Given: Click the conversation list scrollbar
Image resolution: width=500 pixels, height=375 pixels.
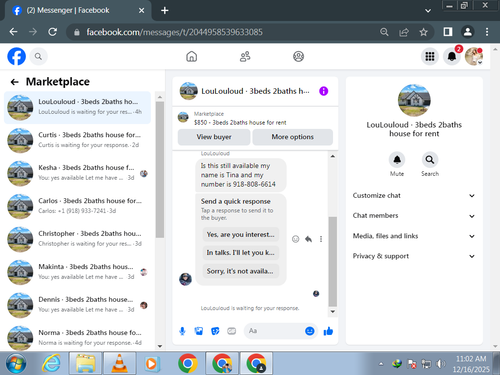Looking at the screenshot, I should pos(160,169).
